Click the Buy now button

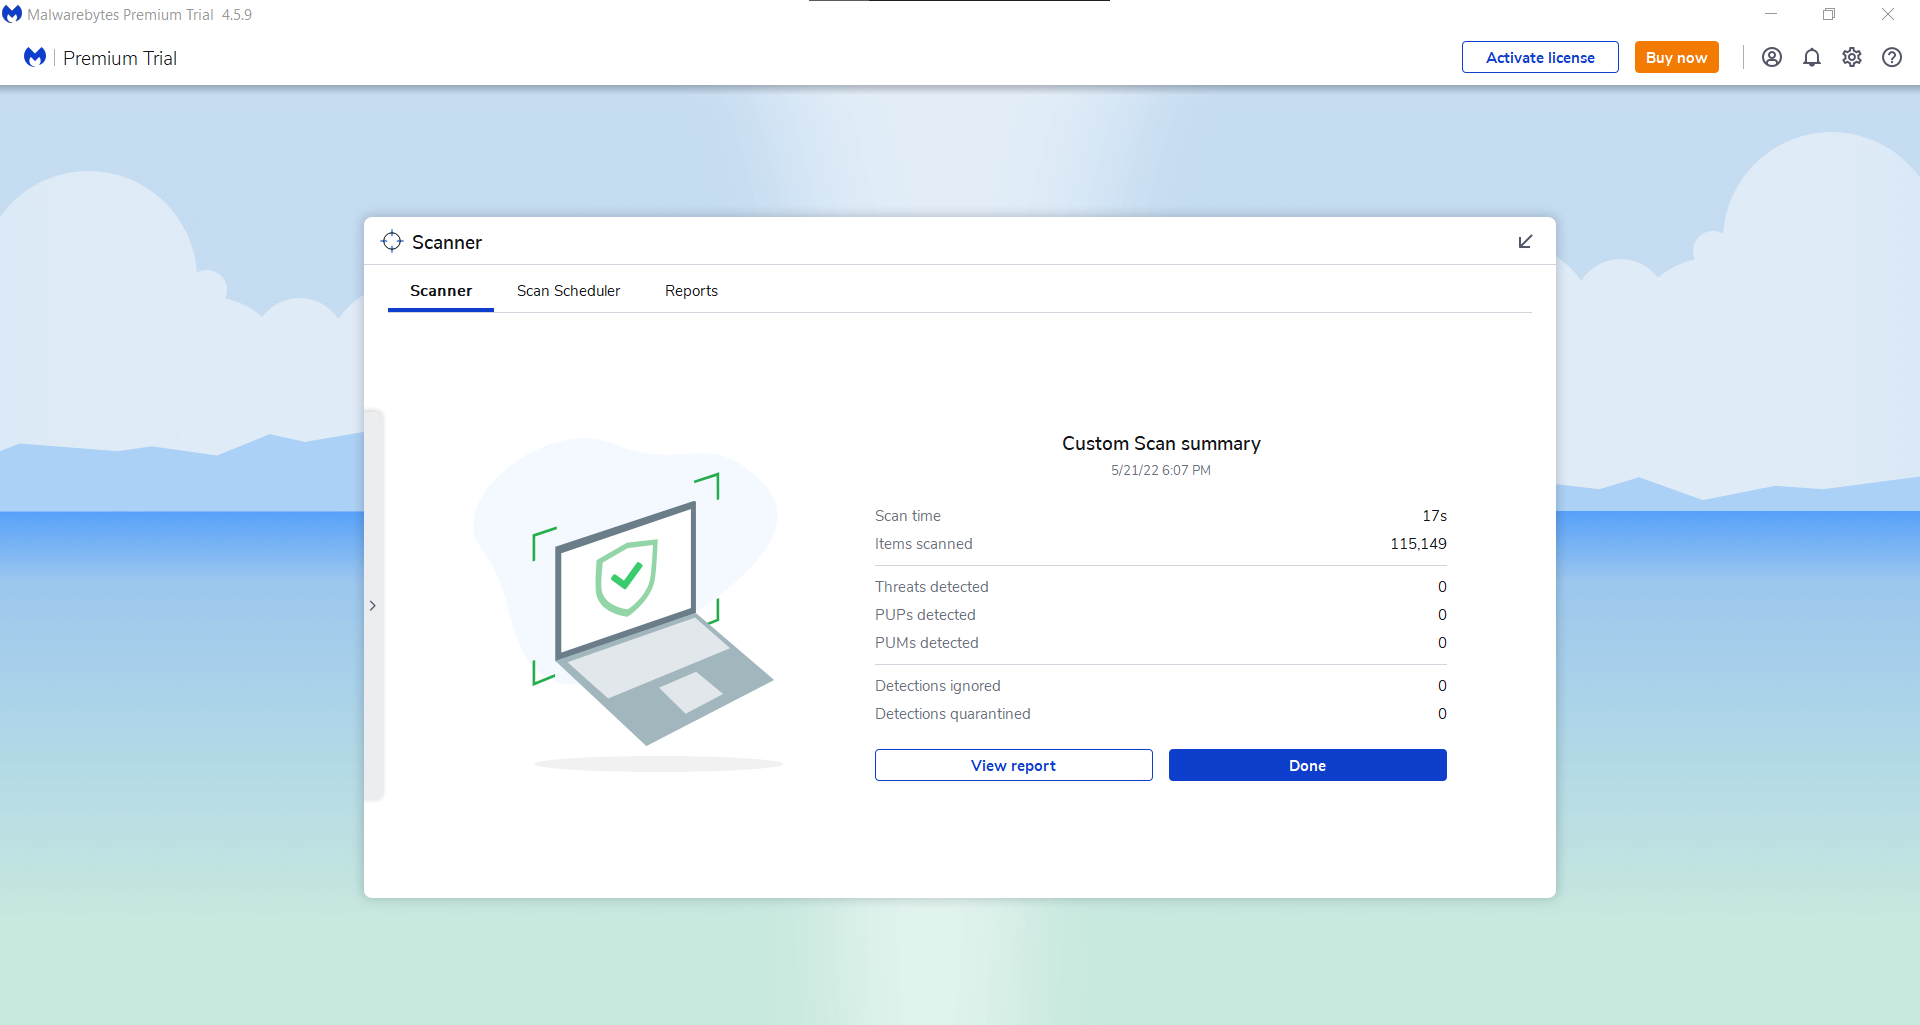point(1676,57)
